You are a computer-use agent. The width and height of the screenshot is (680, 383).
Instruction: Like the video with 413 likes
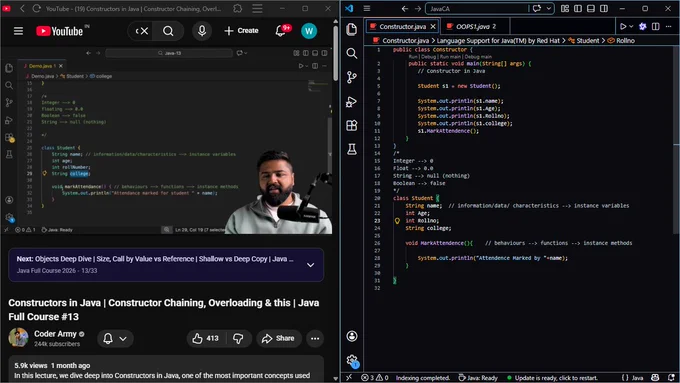point(206,338)
